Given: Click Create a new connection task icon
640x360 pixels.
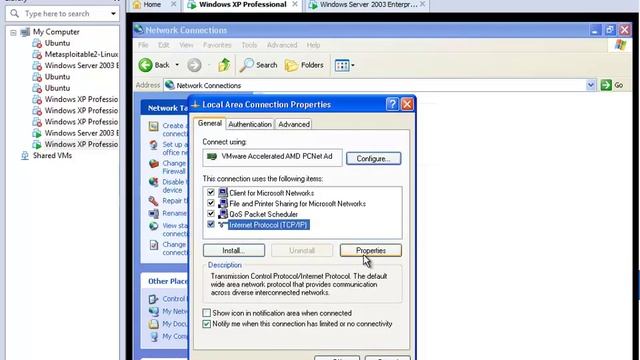Looking at the screenshot, I should pos(153,127).
